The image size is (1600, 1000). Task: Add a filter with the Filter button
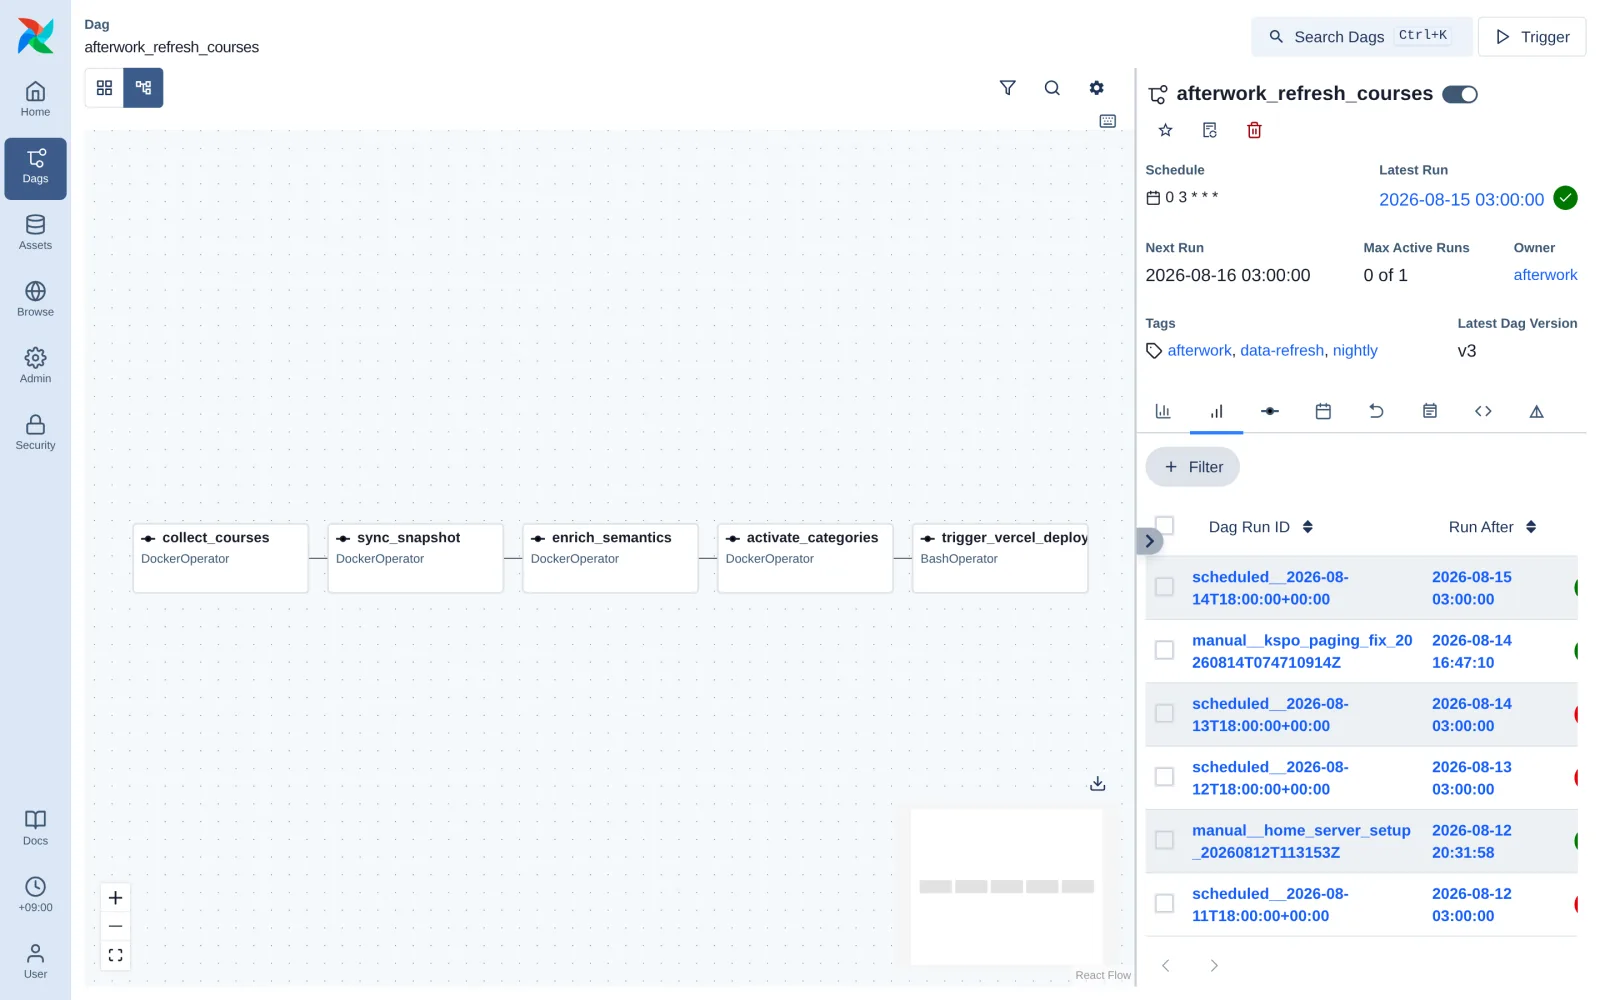pos(1192,467)
